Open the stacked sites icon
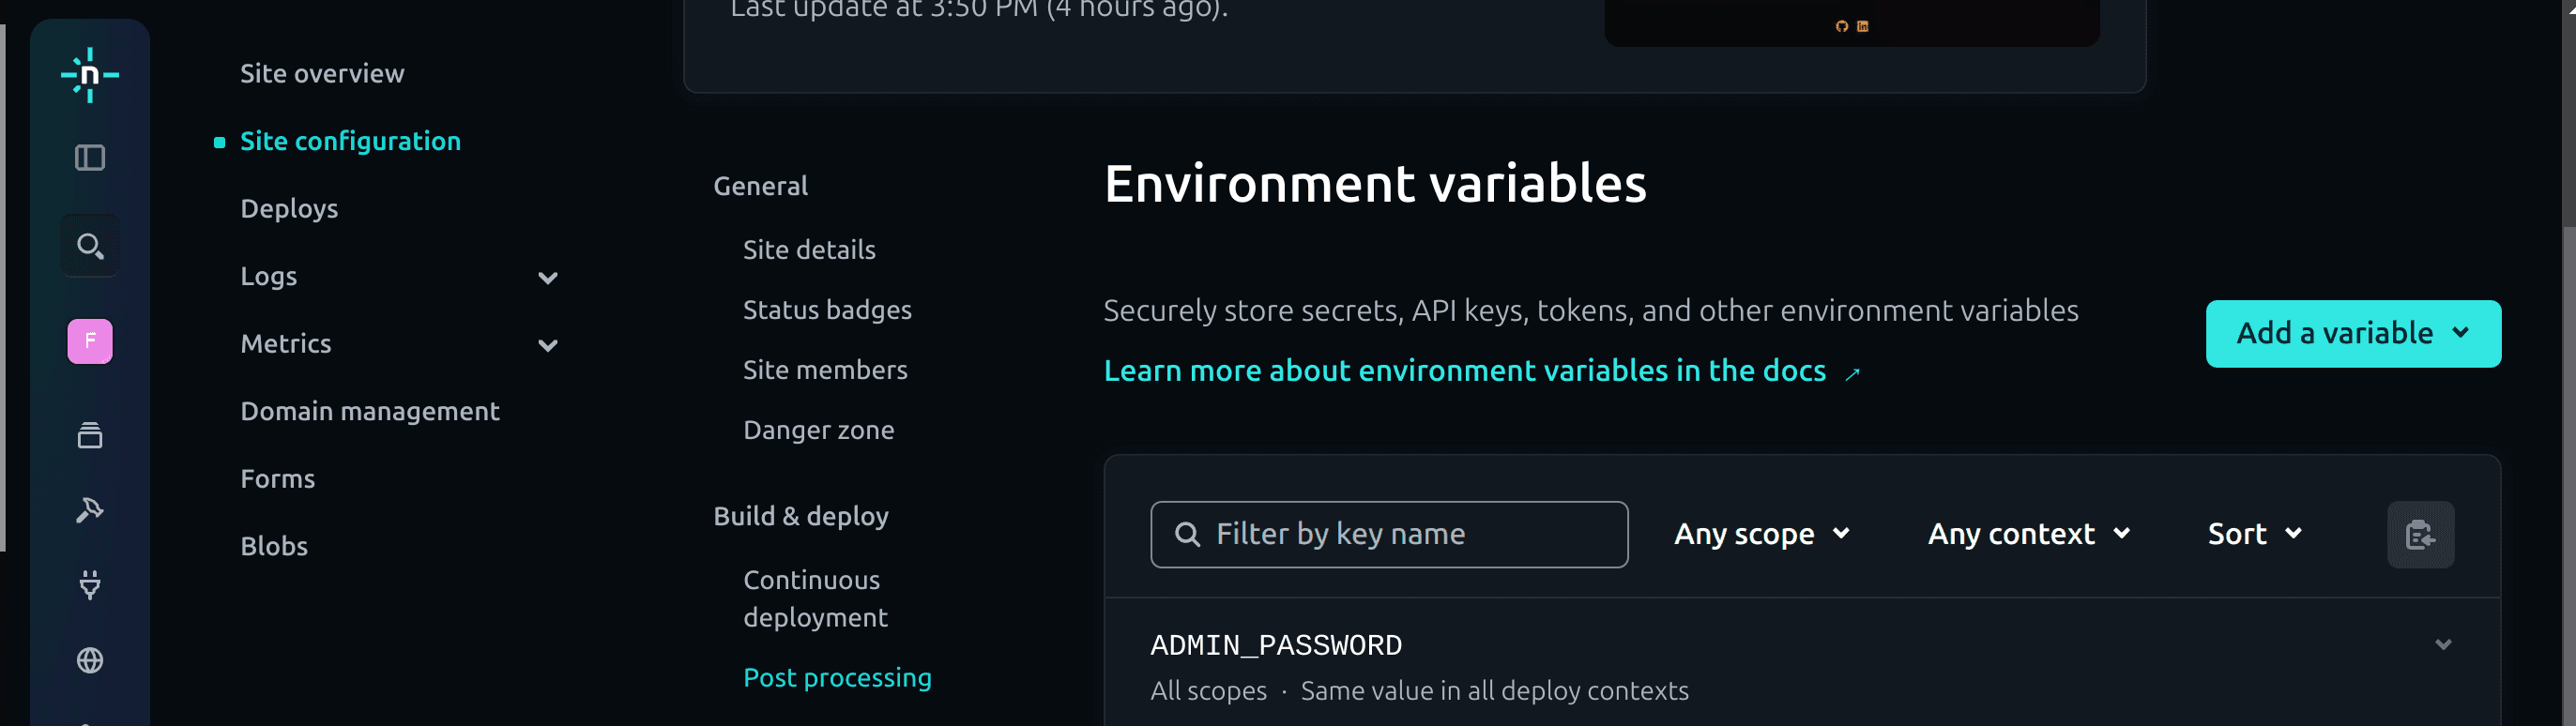 click(x=90, y=435)
